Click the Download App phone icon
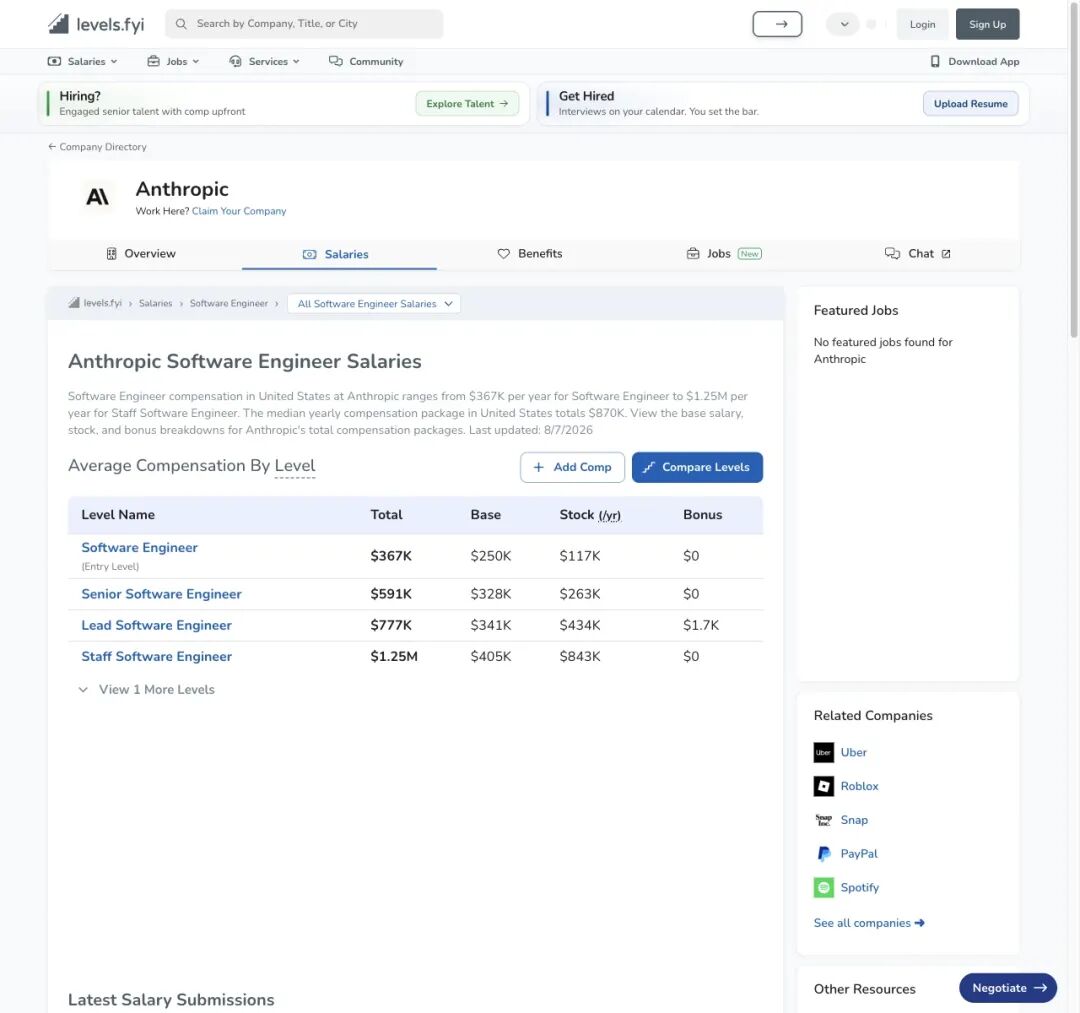The width and height of the screenshot is (1080, 1013). click(x=935, y=61)
